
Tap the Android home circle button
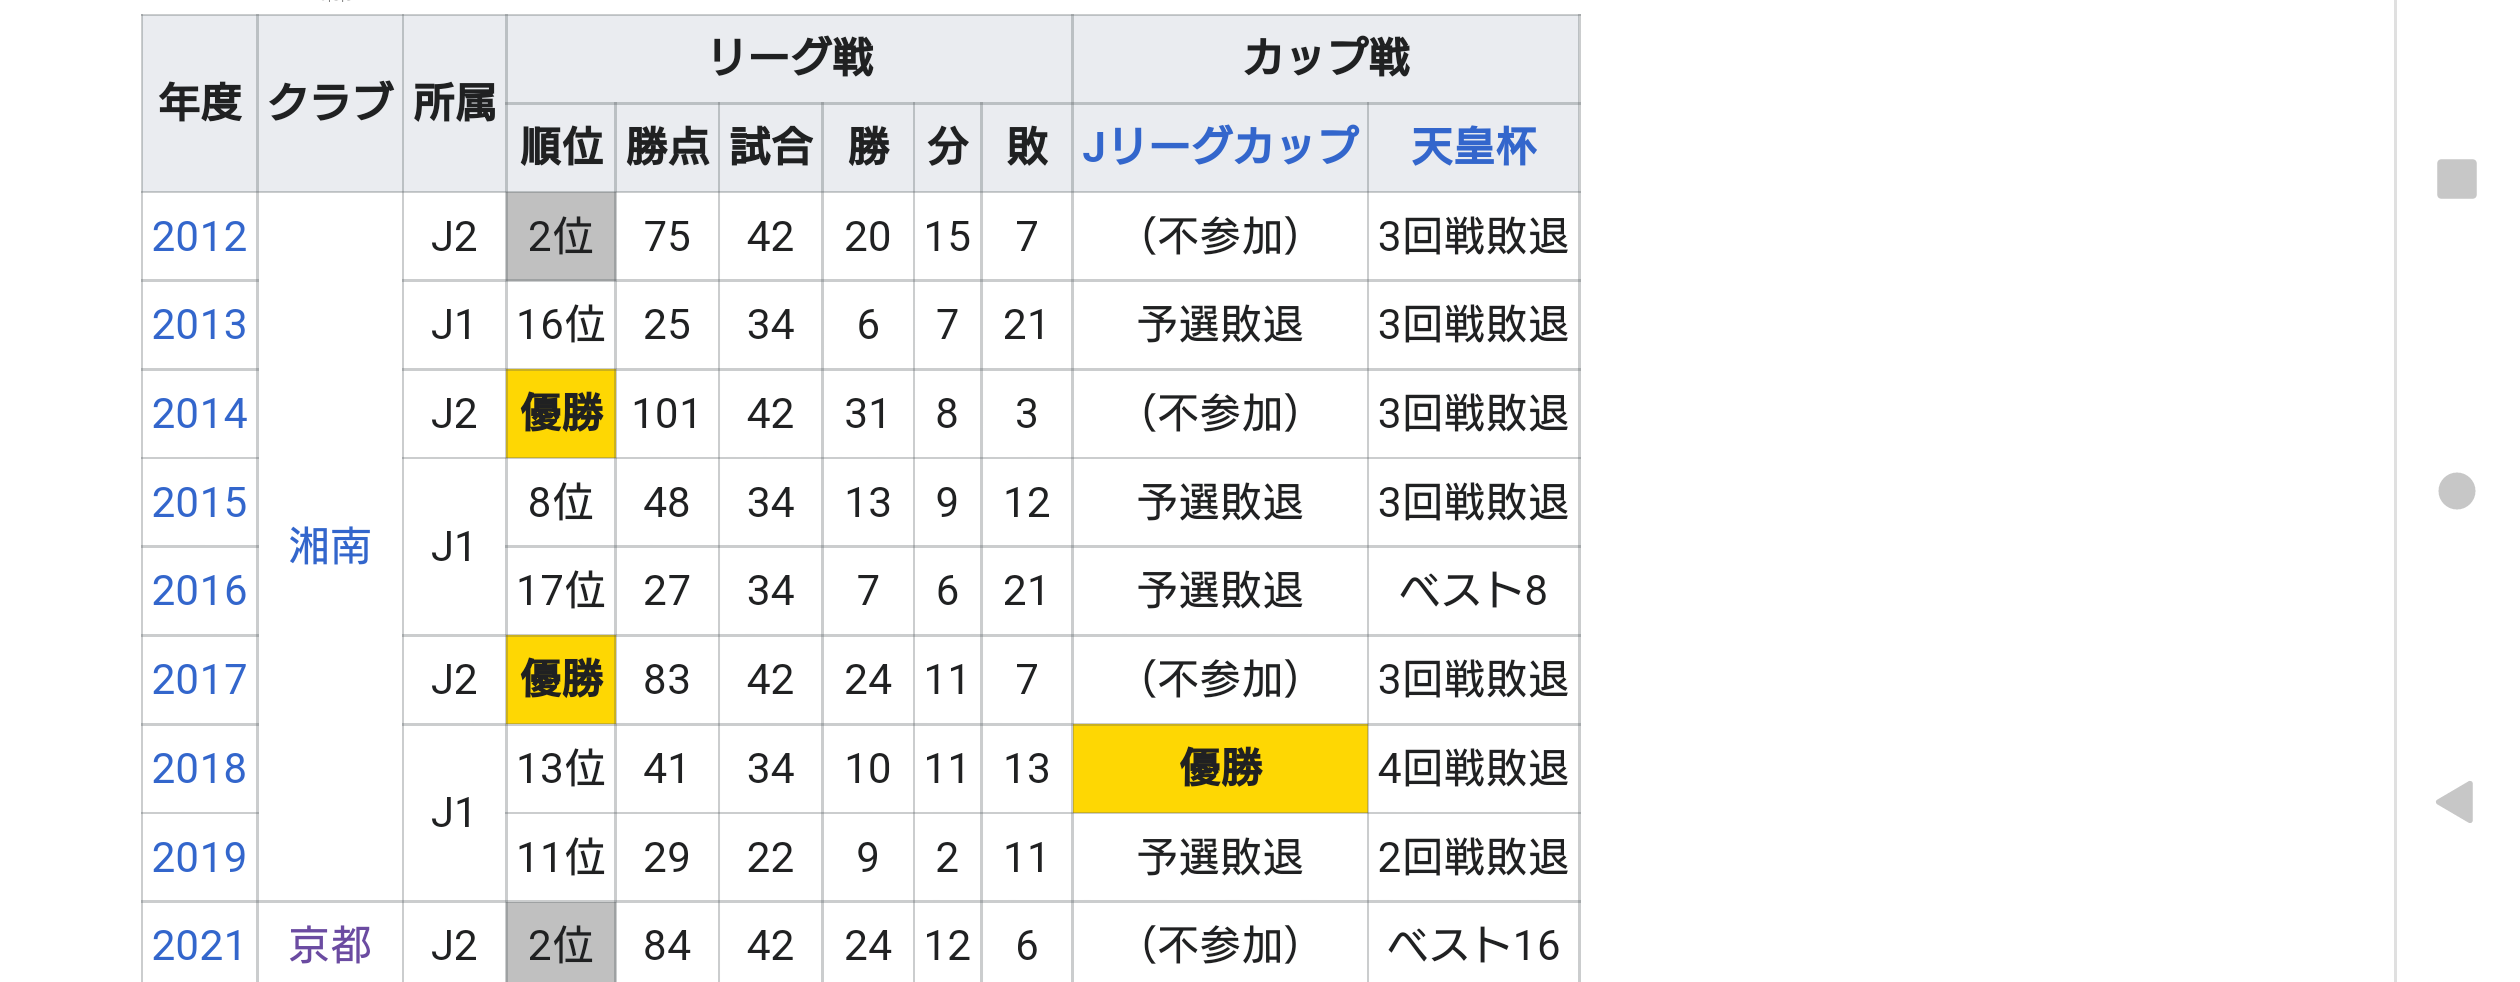[x=2456, y=491]
